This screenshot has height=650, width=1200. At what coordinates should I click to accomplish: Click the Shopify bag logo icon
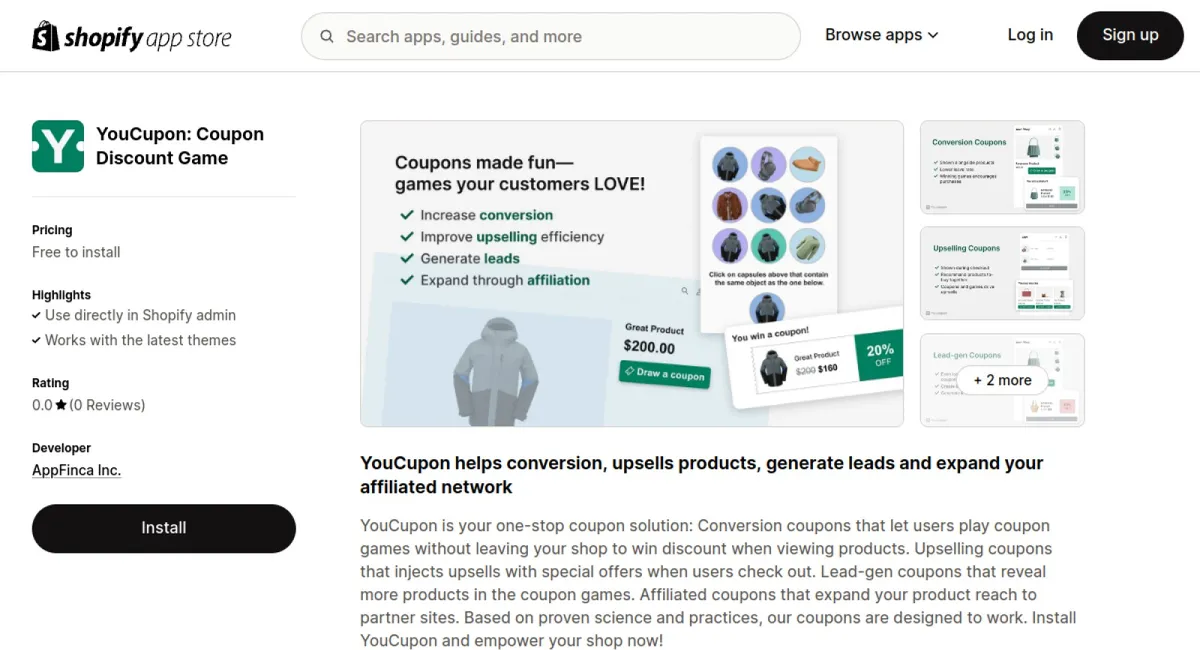(46, 36)
